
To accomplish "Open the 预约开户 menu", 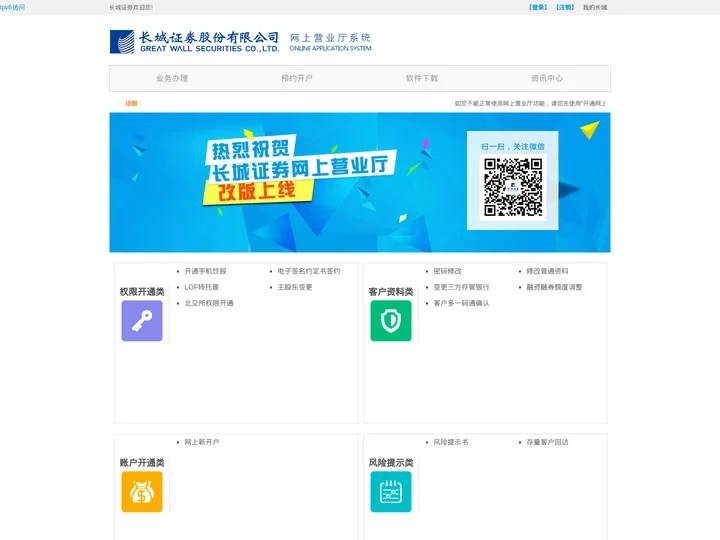I will (x=297, y=79).
